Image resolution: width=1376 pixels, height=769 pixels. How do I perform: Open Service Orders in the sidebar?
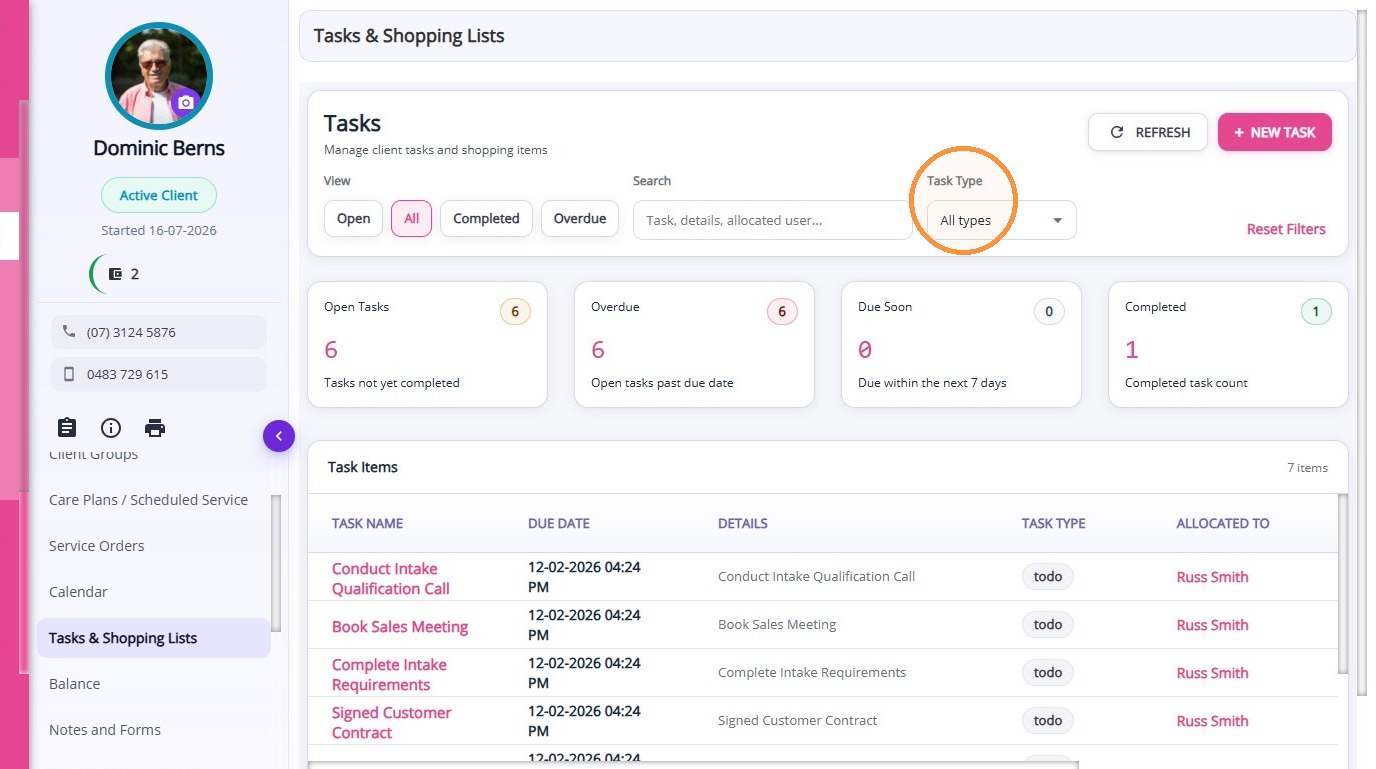[96, 546]
